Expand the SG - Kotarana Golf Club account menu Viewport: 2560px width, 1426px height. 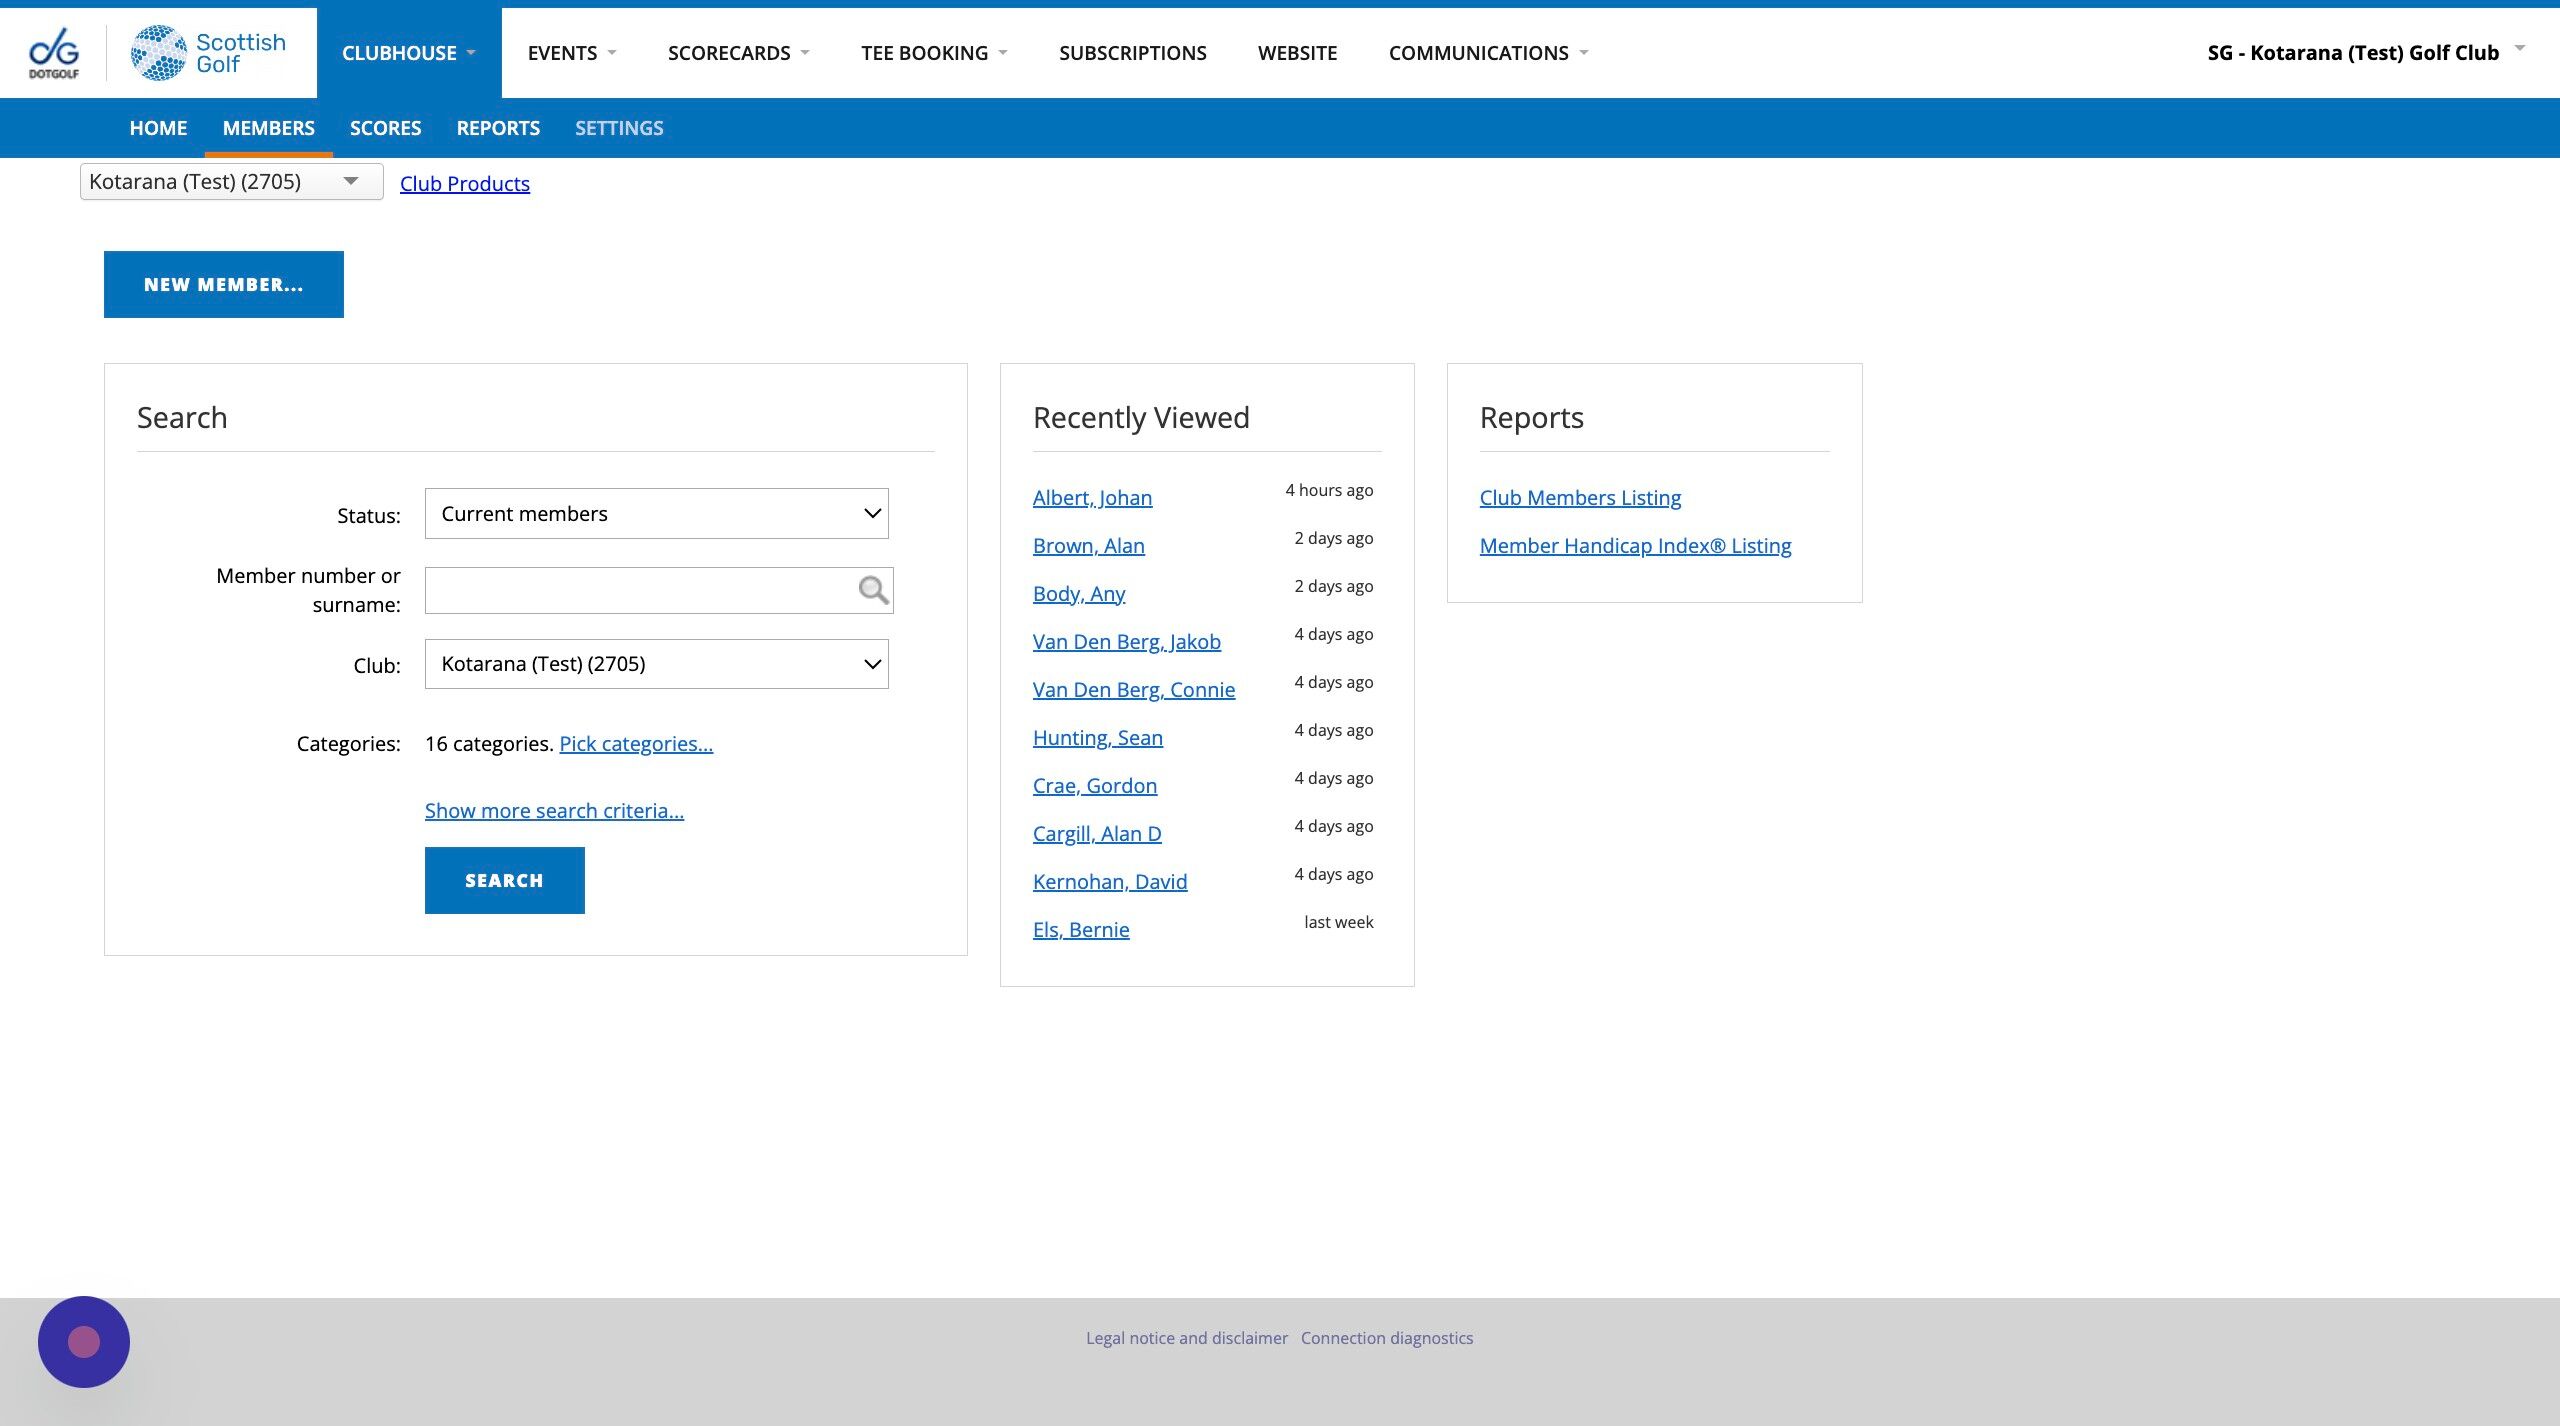pyautogui.click(x=2365, y=53)
